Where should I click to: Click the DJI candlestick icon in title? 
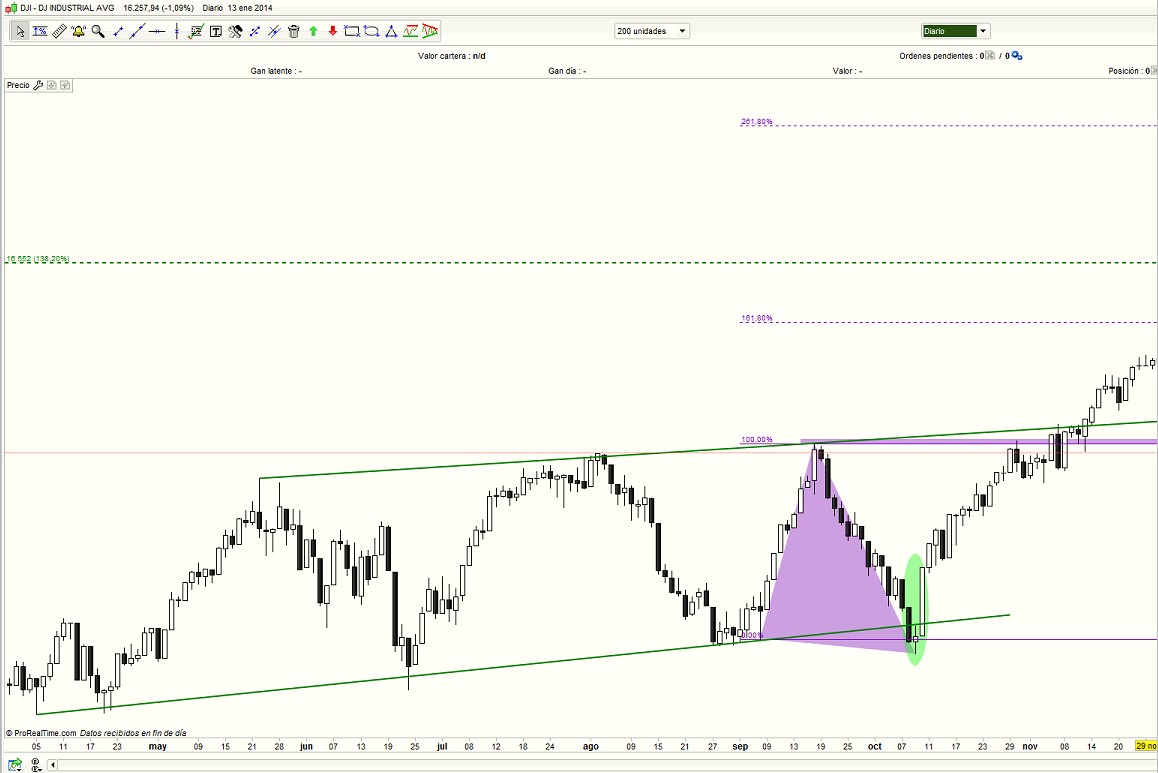click(x=11, y=8)
